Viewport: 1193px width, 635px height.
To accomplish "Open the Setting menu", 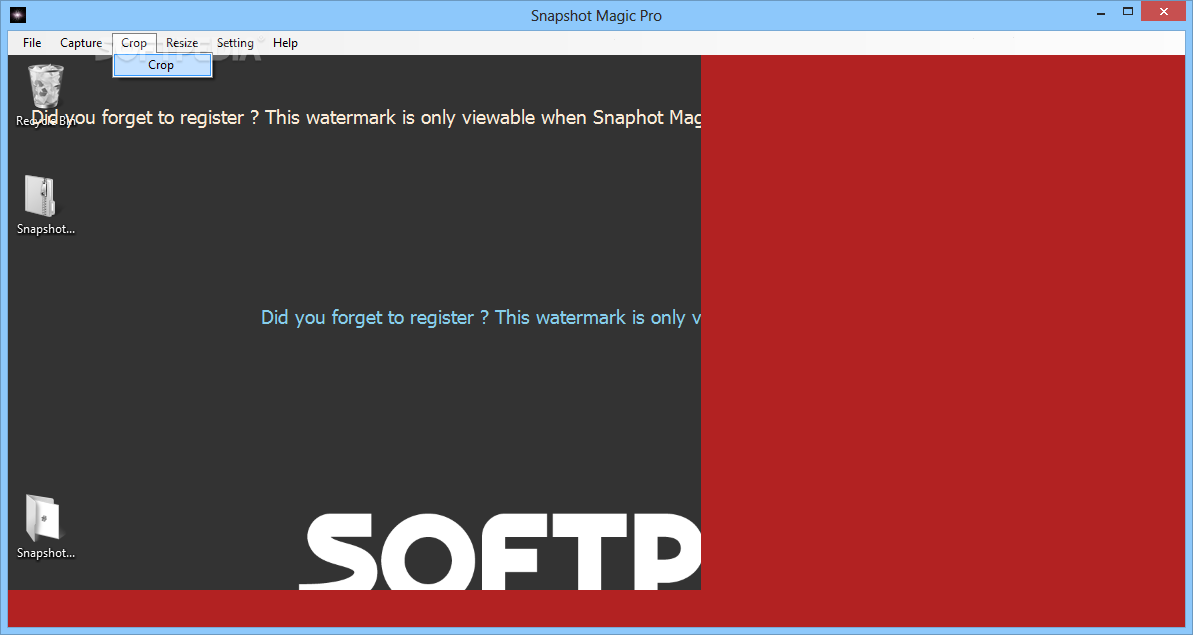I will point(235,43).
